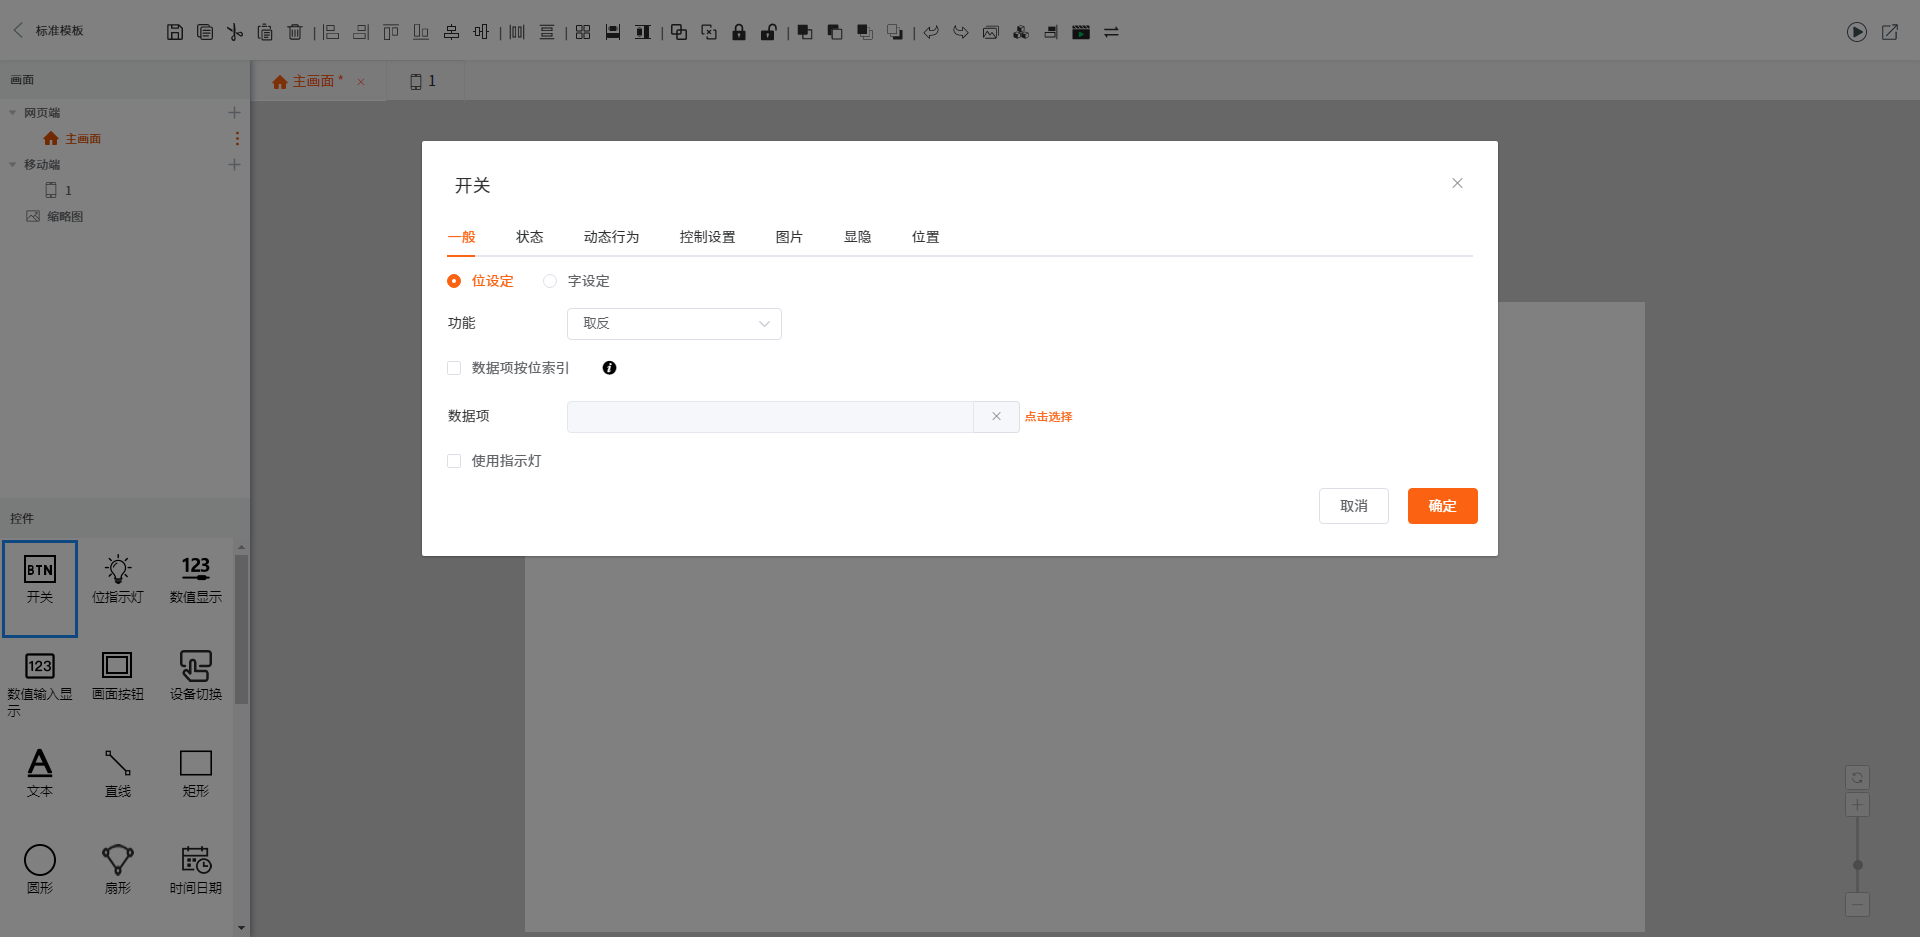Select the 开关 BTN control
Viewport: 1920px width, 937px height.
pyautogui.click(x=40, y=588)
